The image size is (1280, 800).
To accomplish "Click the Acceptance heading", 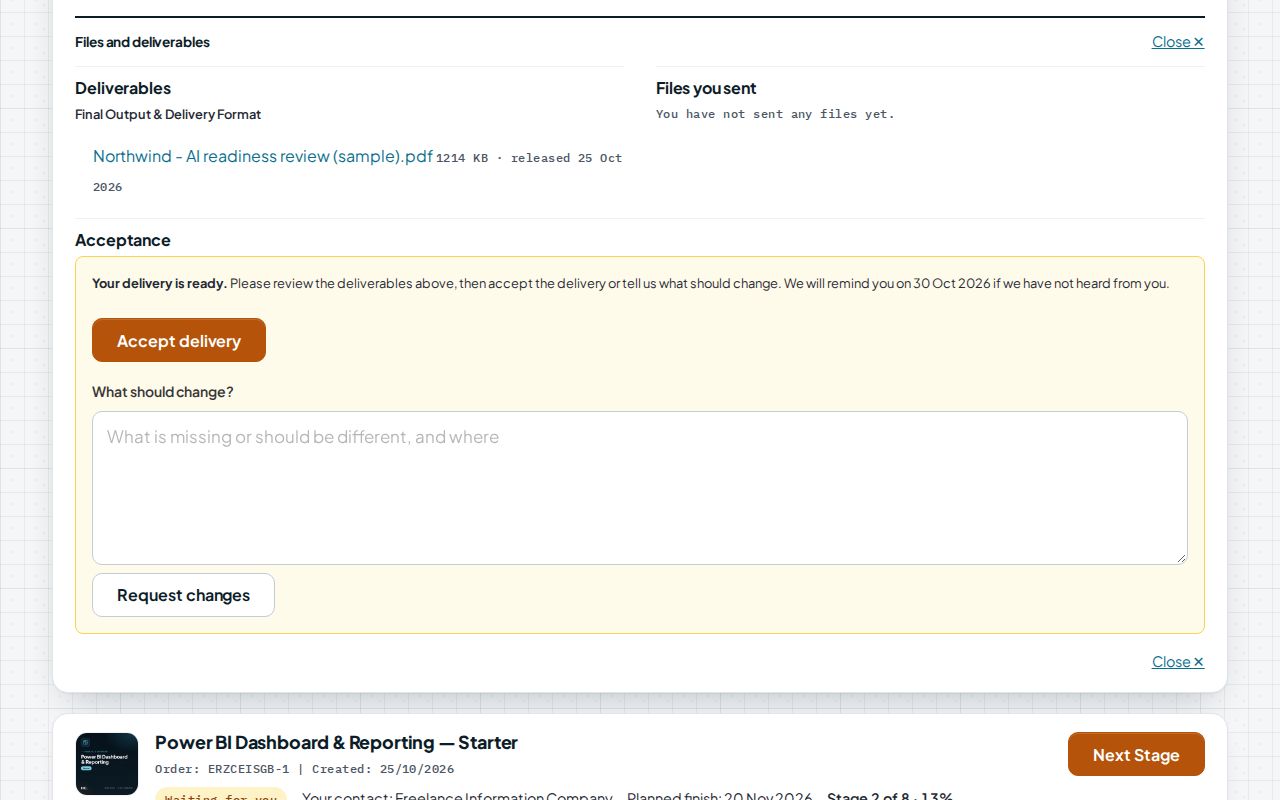I will point(123,240).
